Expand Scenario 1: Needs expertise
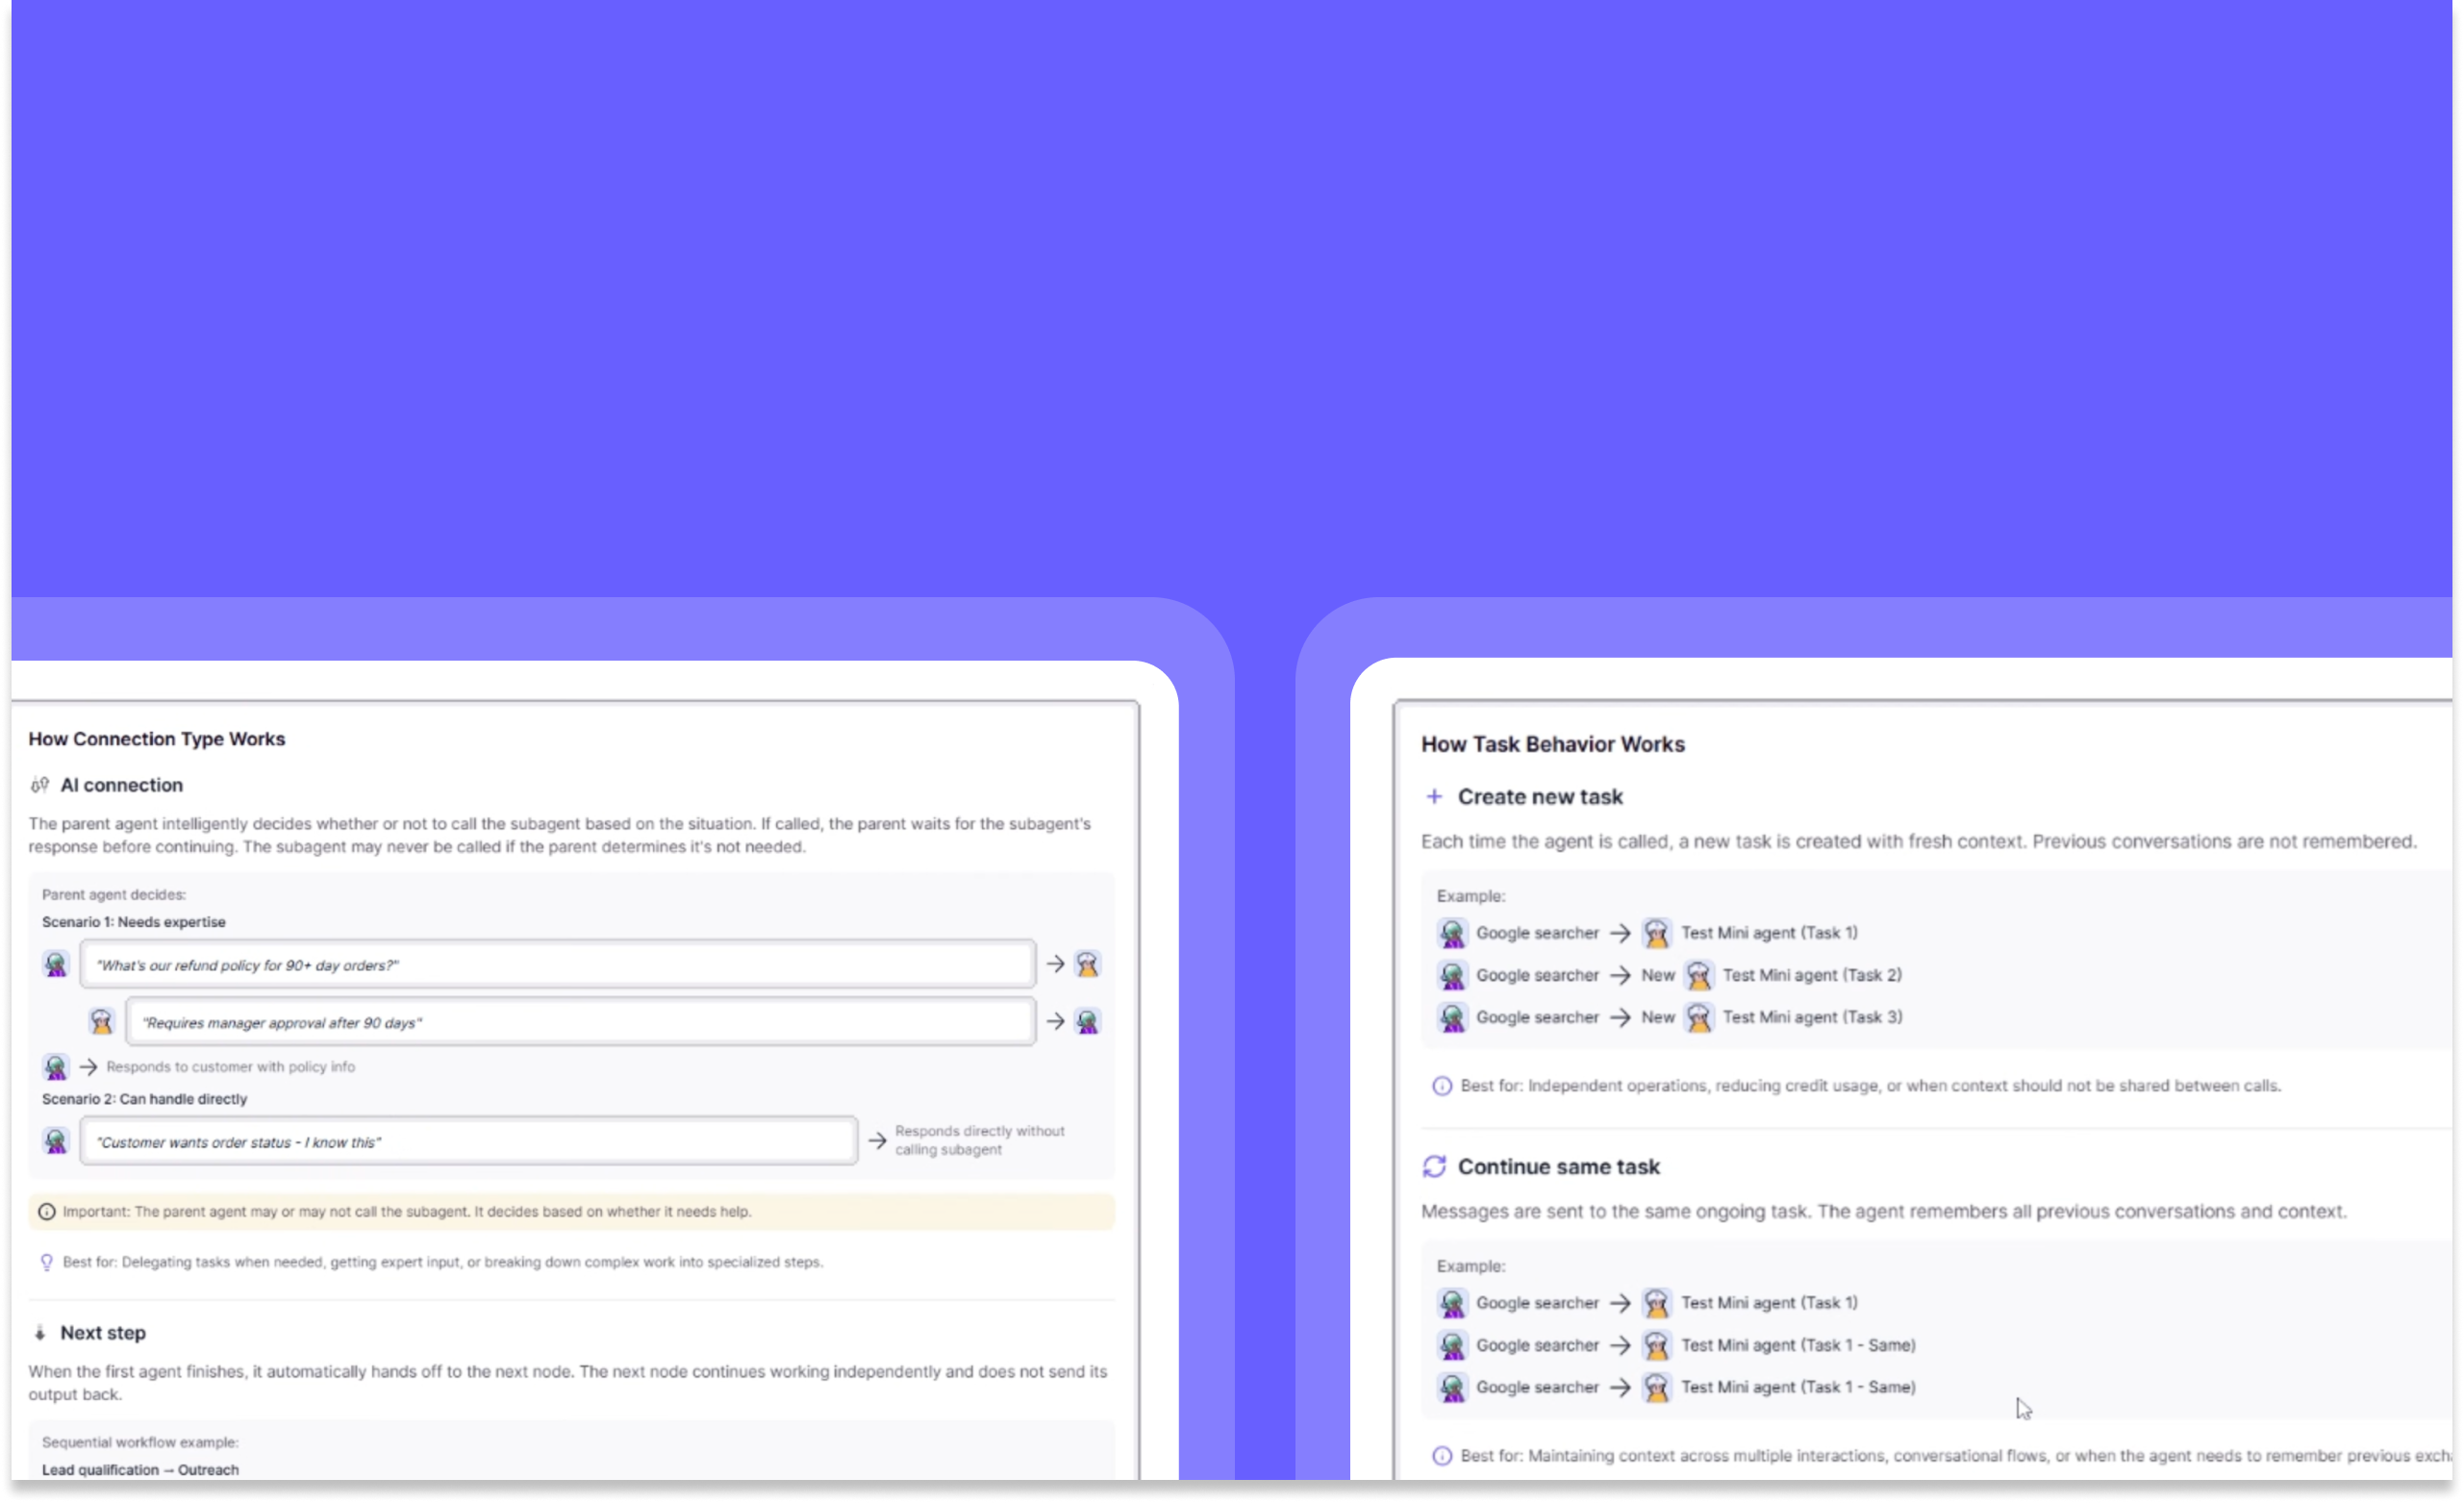 pyautogui.click(x=132, y=921)
